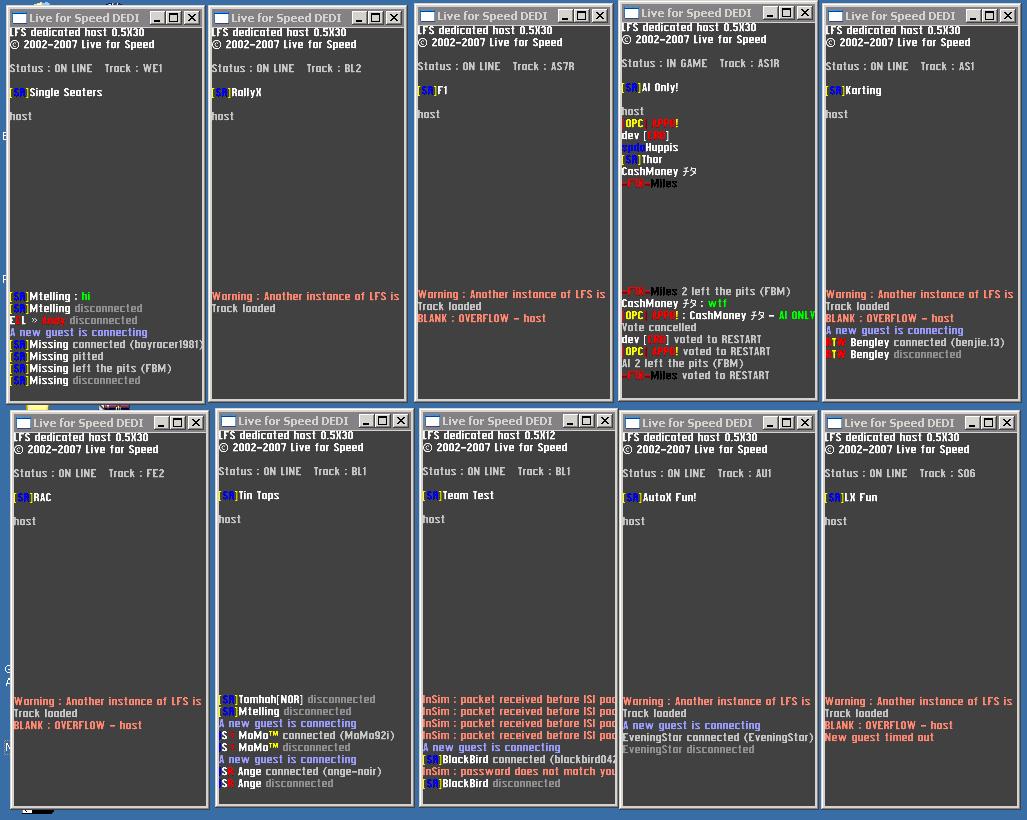
Task: Maximize the AI Only! host window
Action: 787,13
